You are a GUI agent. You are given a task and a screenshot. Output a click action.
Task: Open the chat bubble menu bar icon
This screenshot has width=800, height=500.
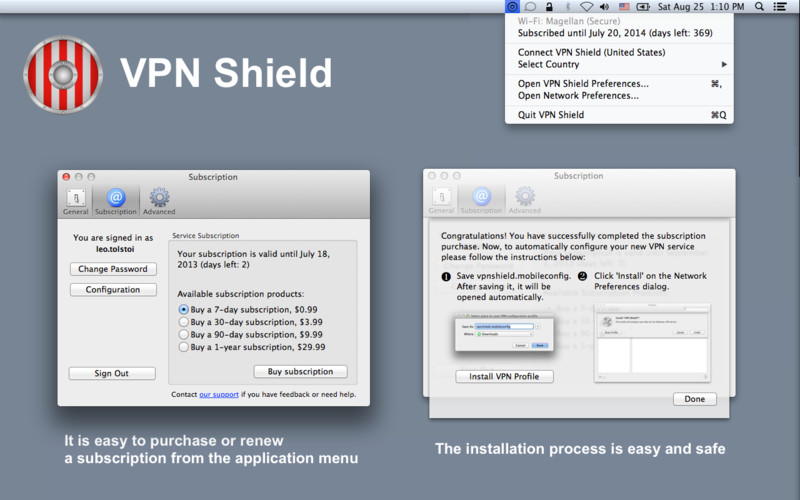click(531, 7)
